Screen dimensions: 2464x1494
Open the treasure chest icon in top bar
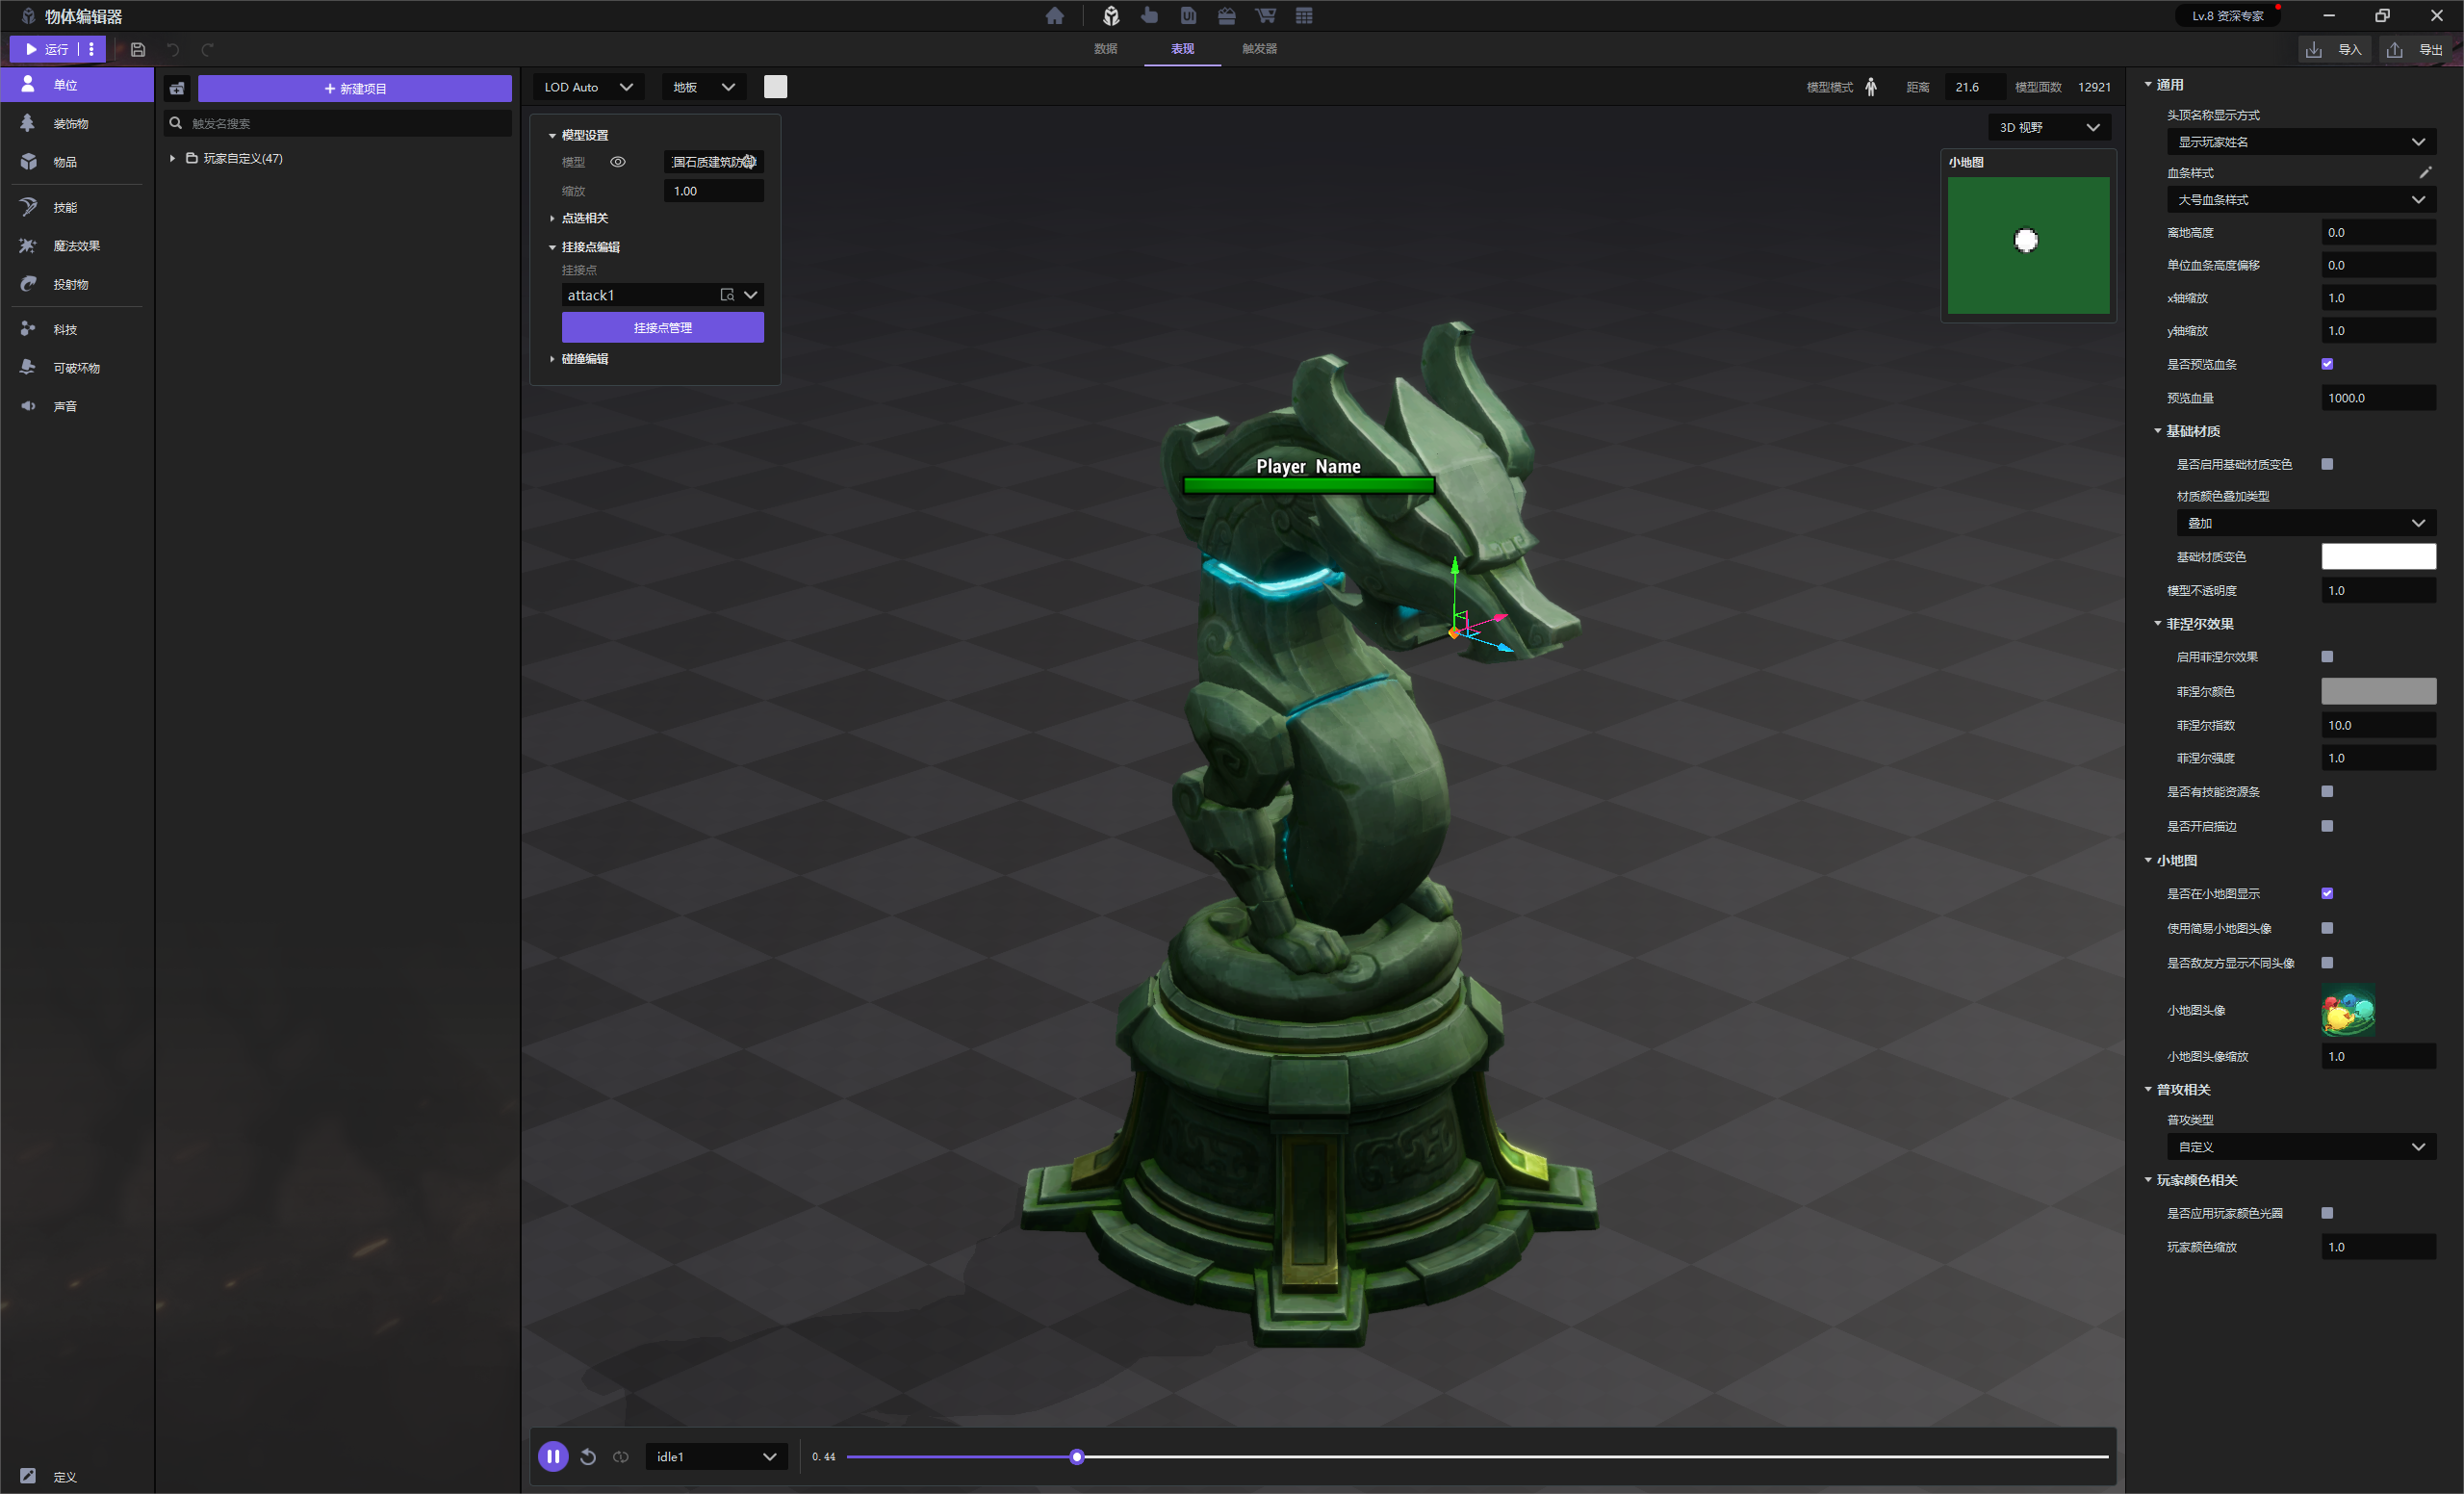1226,16
